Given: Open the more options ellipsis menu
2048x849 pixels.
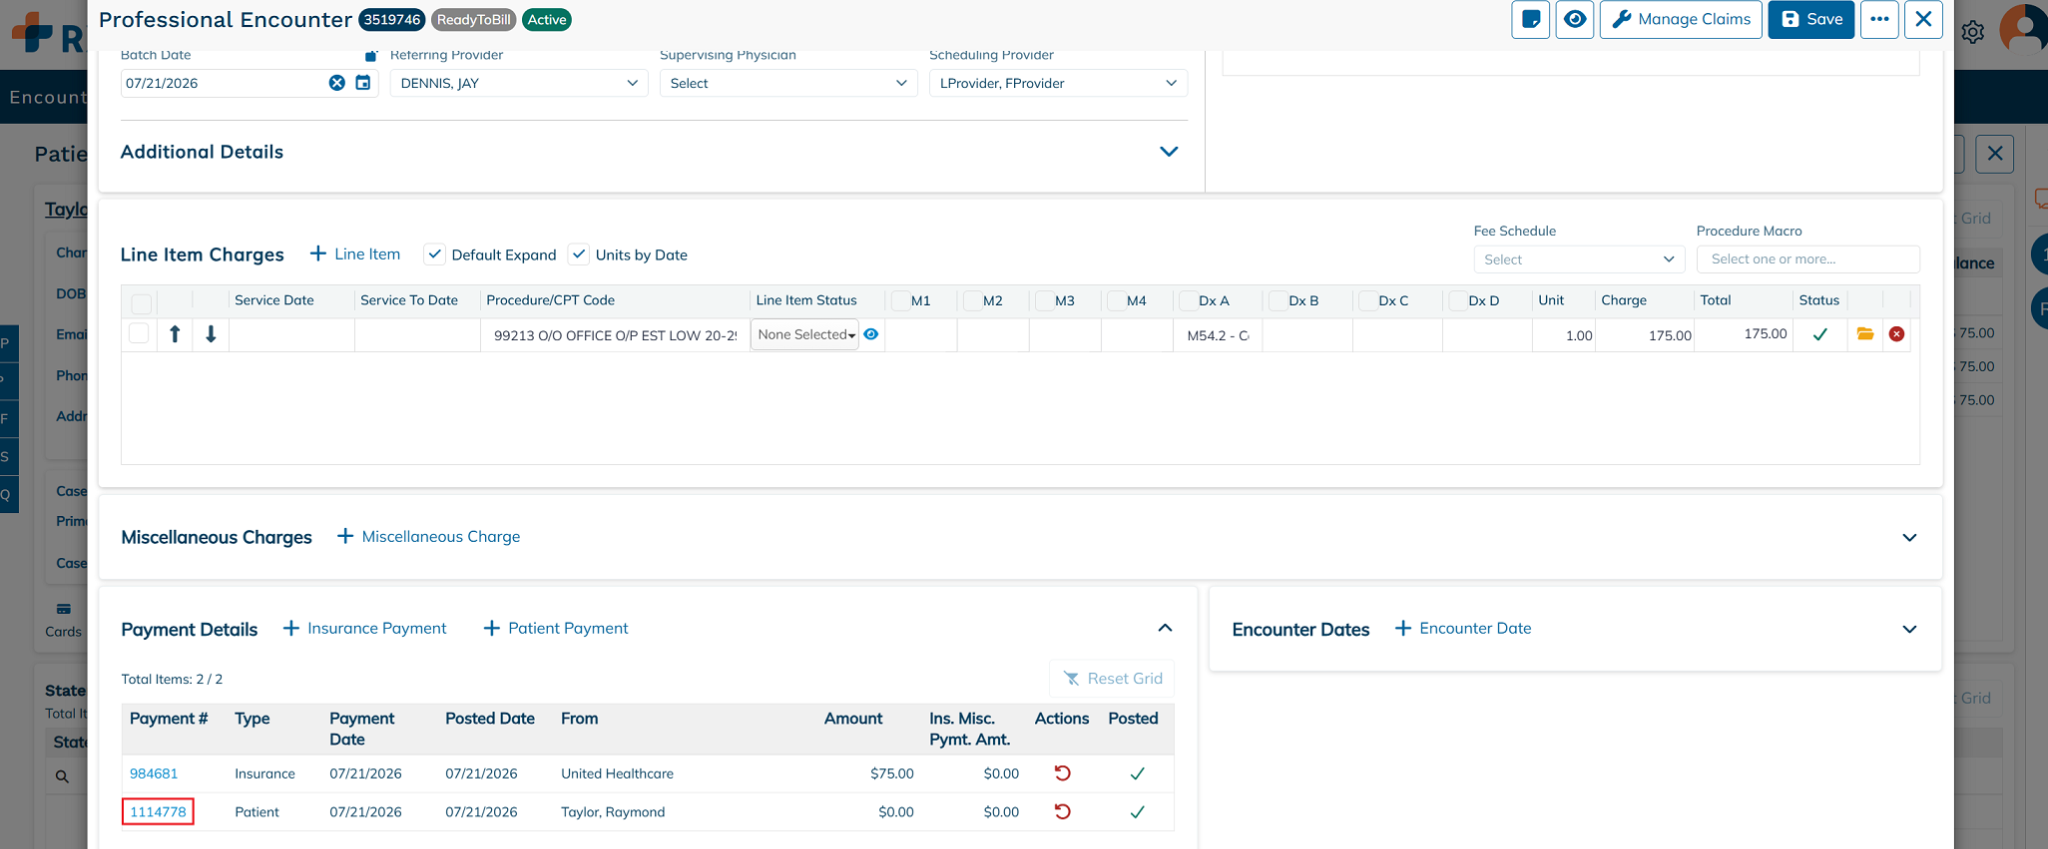Looking at the screenshot, I should 1879,19.
